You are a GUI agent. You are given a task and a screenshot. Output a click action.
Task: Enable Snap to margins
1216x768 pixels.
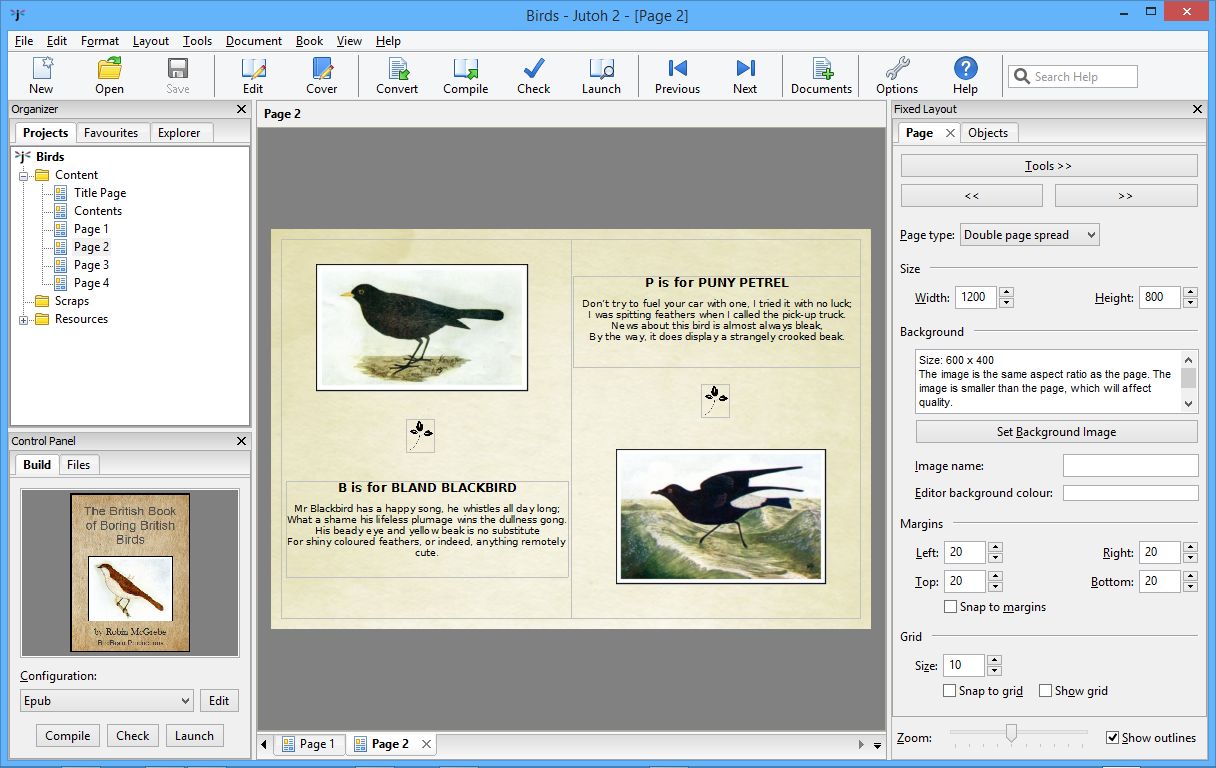[x=950, y=607]
